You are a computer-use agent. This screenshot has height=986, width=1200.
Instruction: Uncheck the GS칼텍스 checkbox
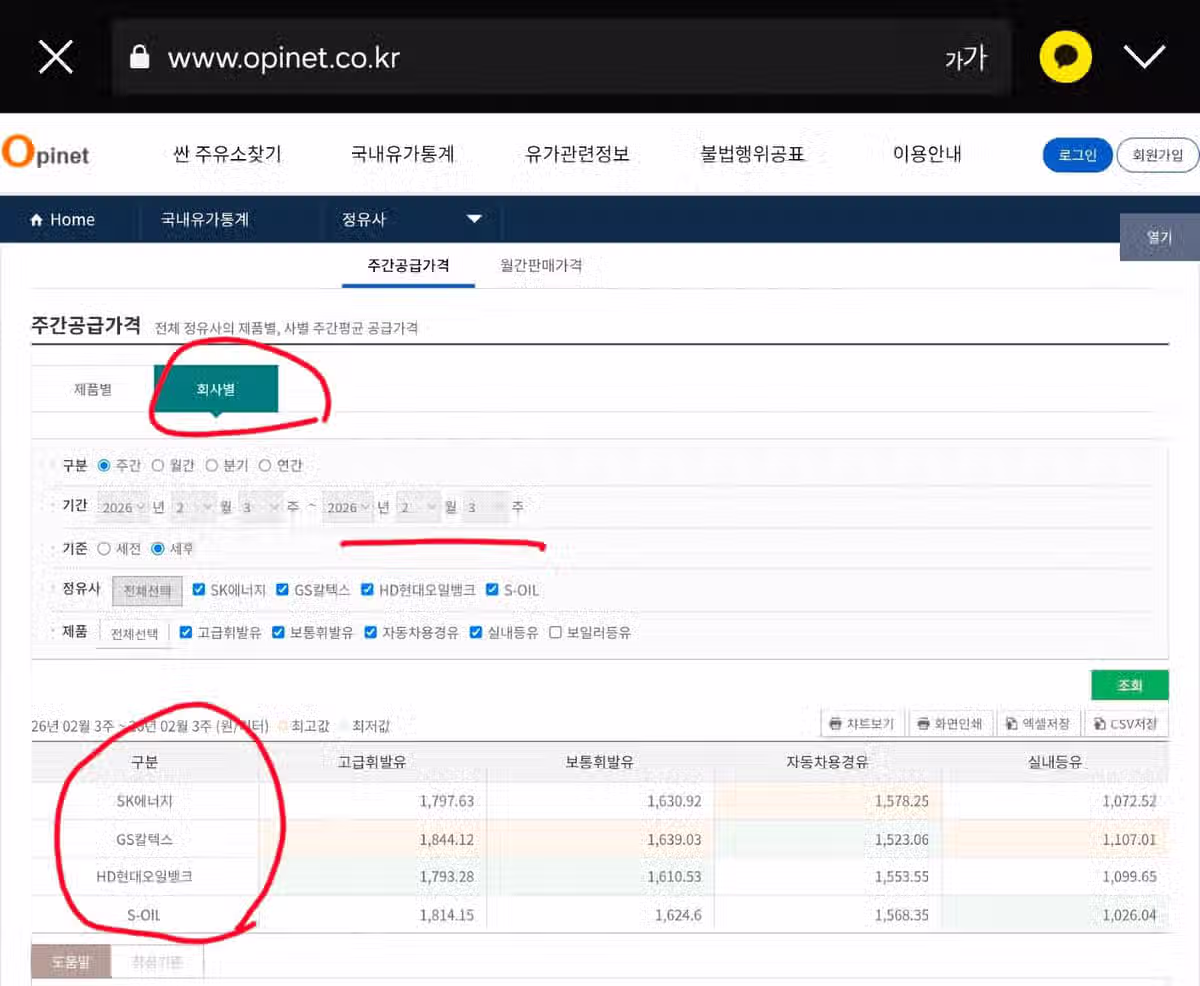pyautogui.click(x=283, y=590)
